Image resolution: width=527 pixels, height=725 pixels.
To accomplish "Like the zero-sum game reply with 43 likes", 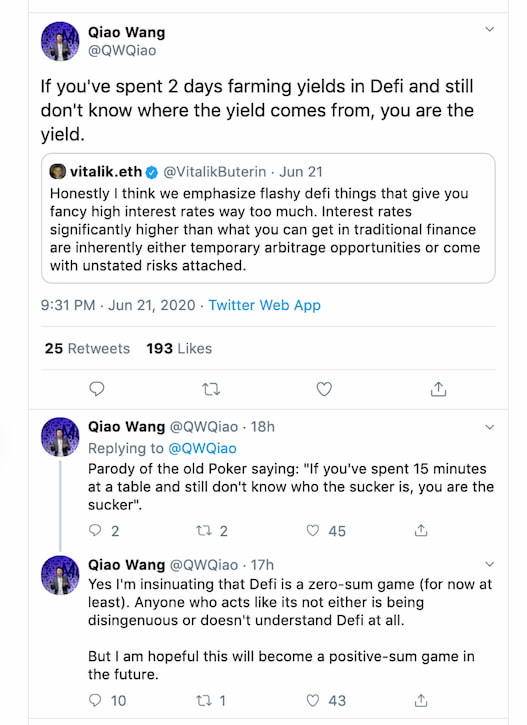I will point(313,700).
